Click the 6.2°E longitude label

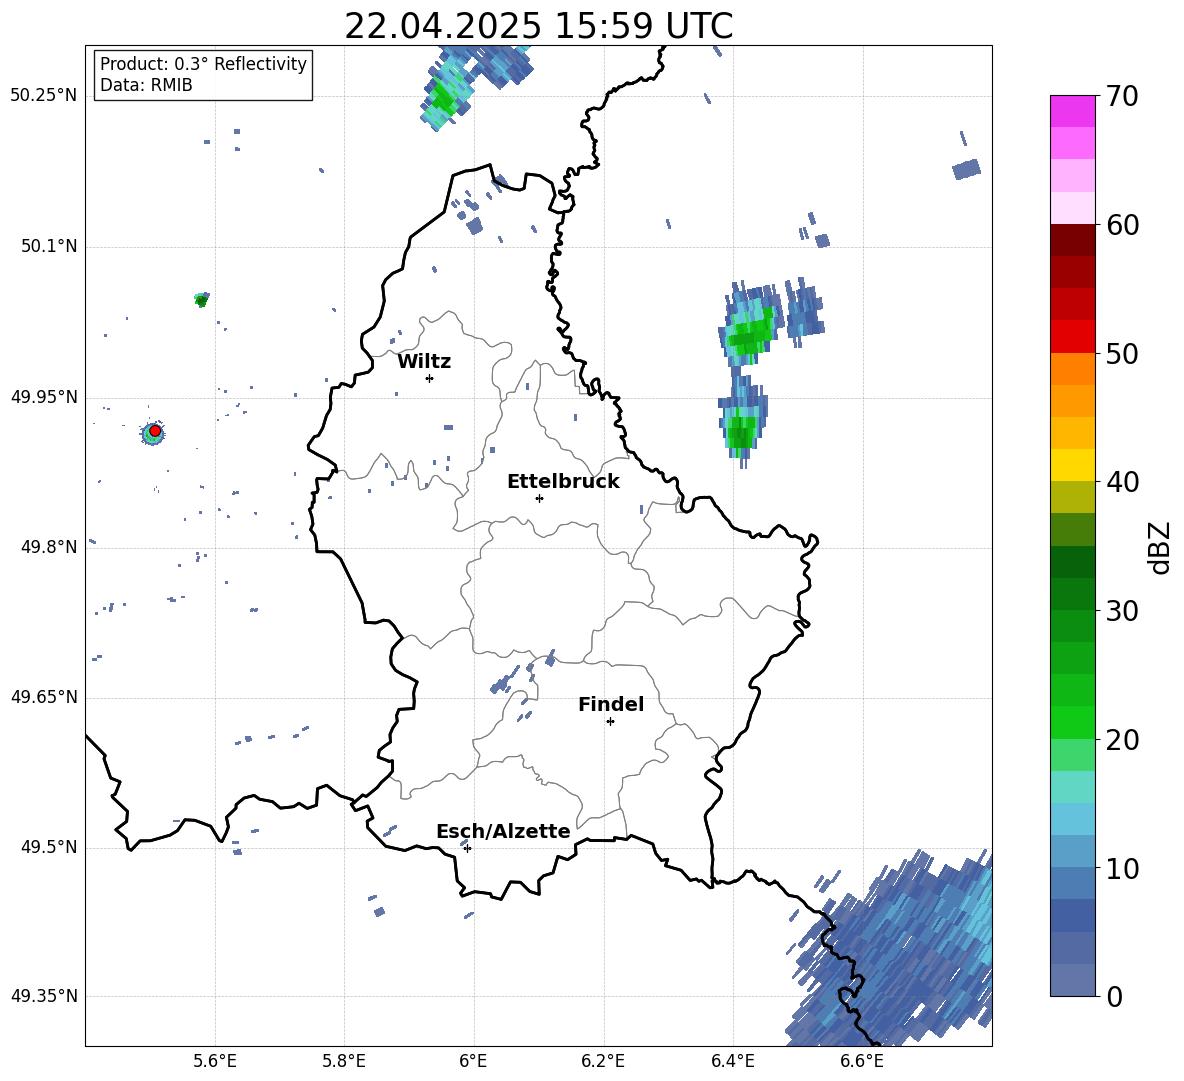click(x=603, y=1061)
